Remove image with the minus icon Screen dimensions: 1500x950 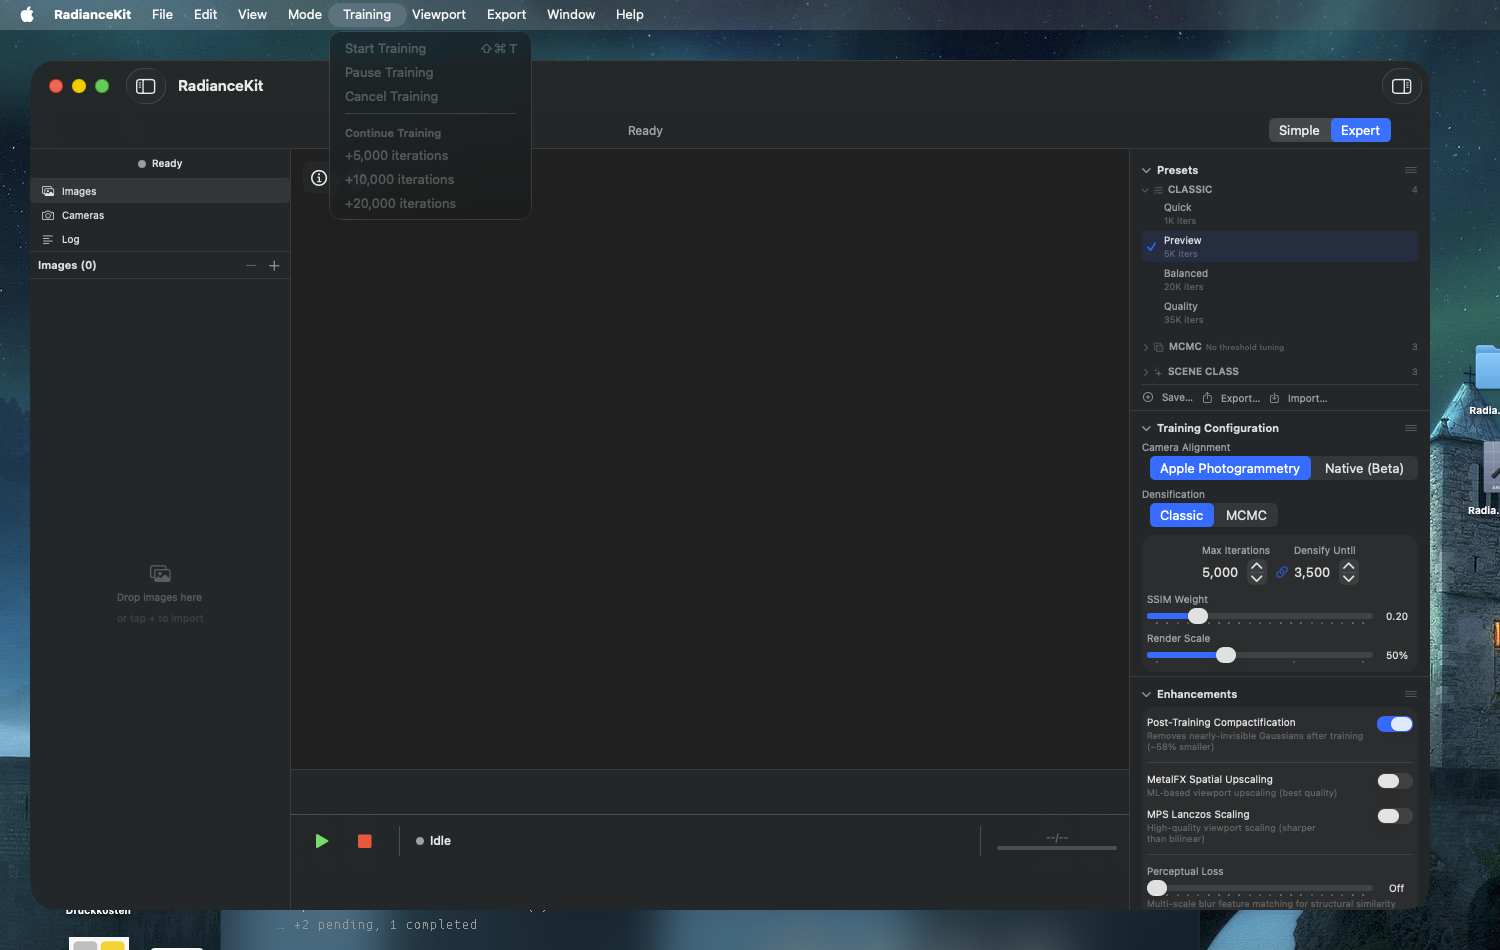point(251,265)
